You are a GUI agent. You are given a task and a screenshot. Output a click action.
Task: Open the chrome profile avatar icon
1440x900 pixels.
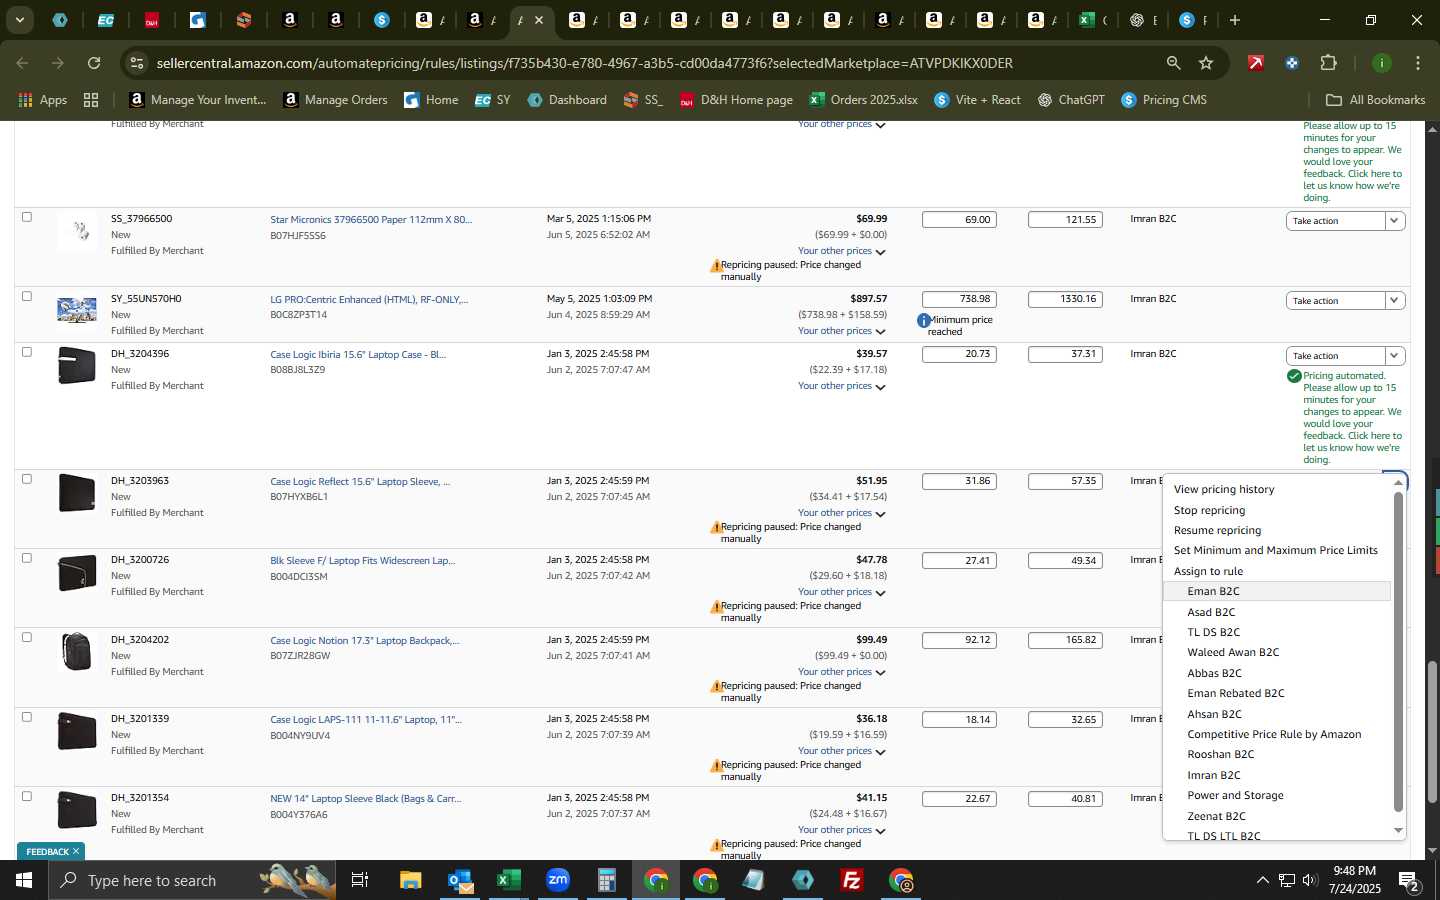[x=1382, y=63]
